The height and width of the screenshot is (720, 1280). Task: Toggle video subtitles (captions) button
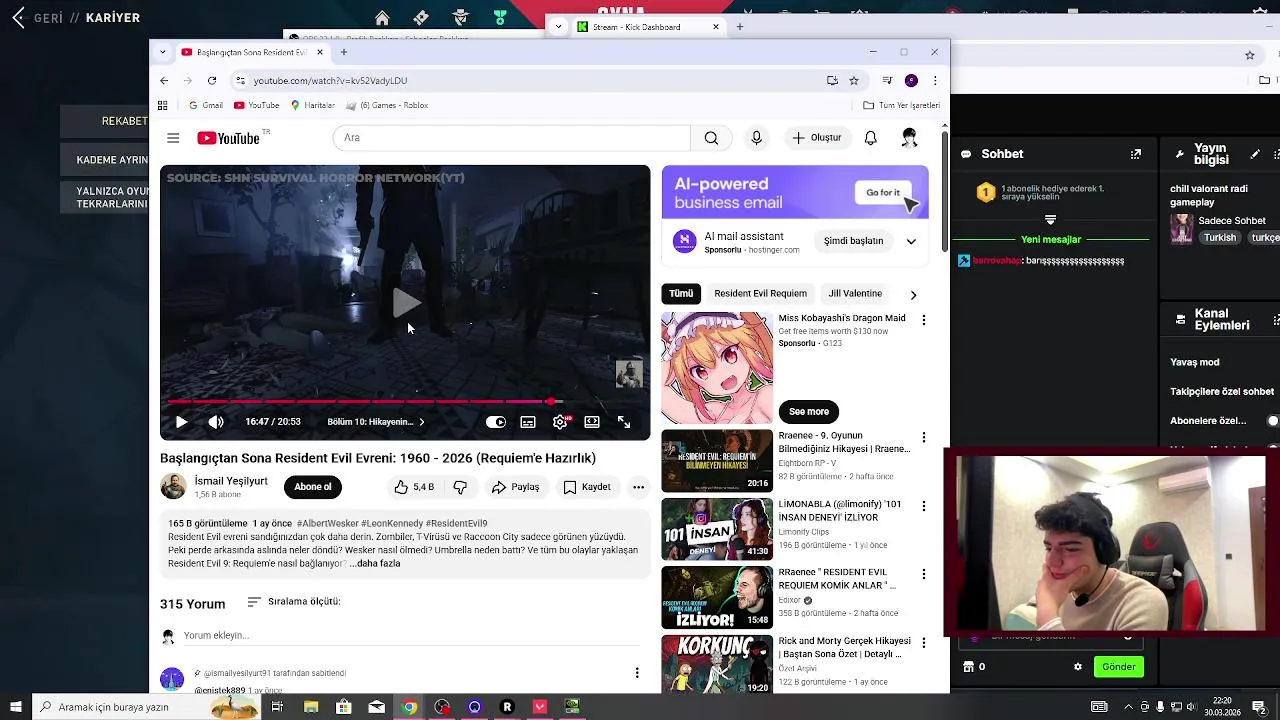tap(528, 422)
